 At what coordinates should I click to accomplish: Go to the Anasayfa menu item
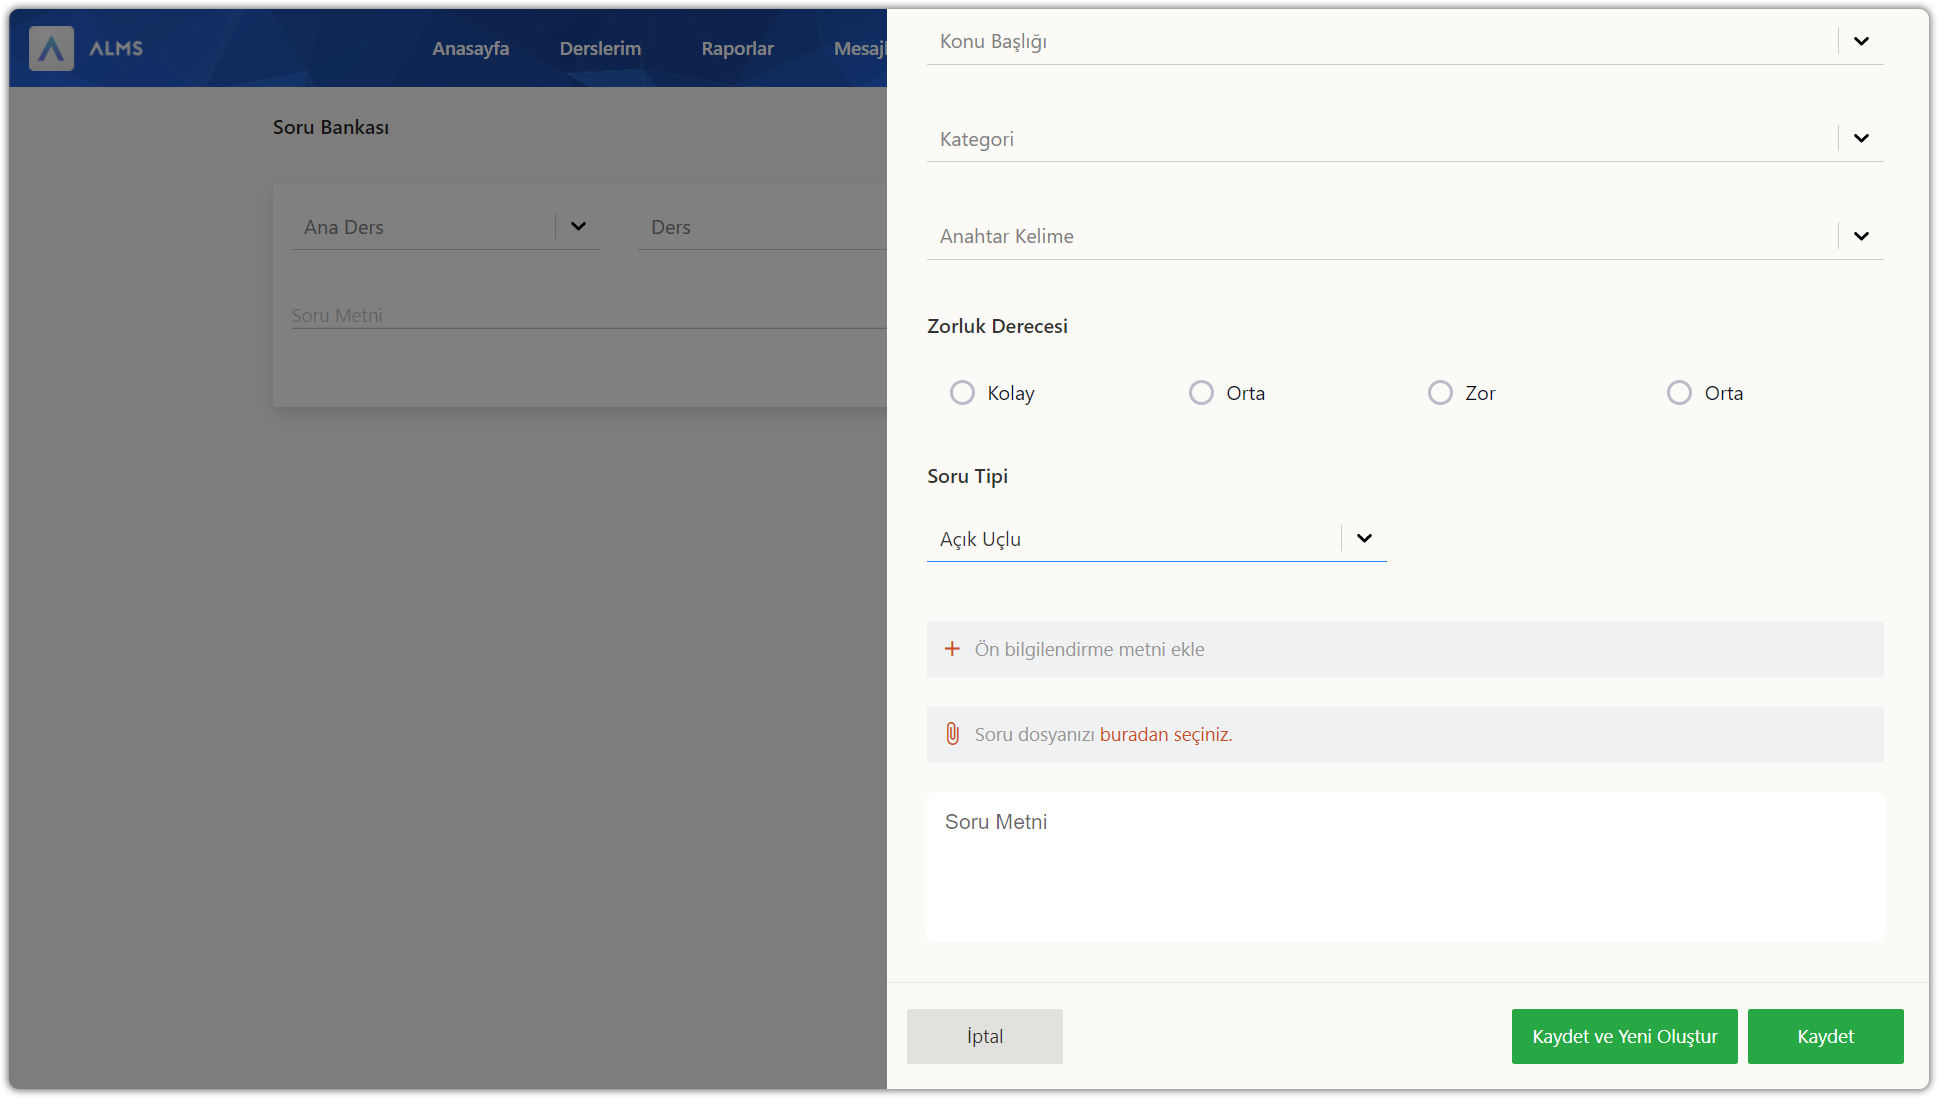(x=471, y=48)
